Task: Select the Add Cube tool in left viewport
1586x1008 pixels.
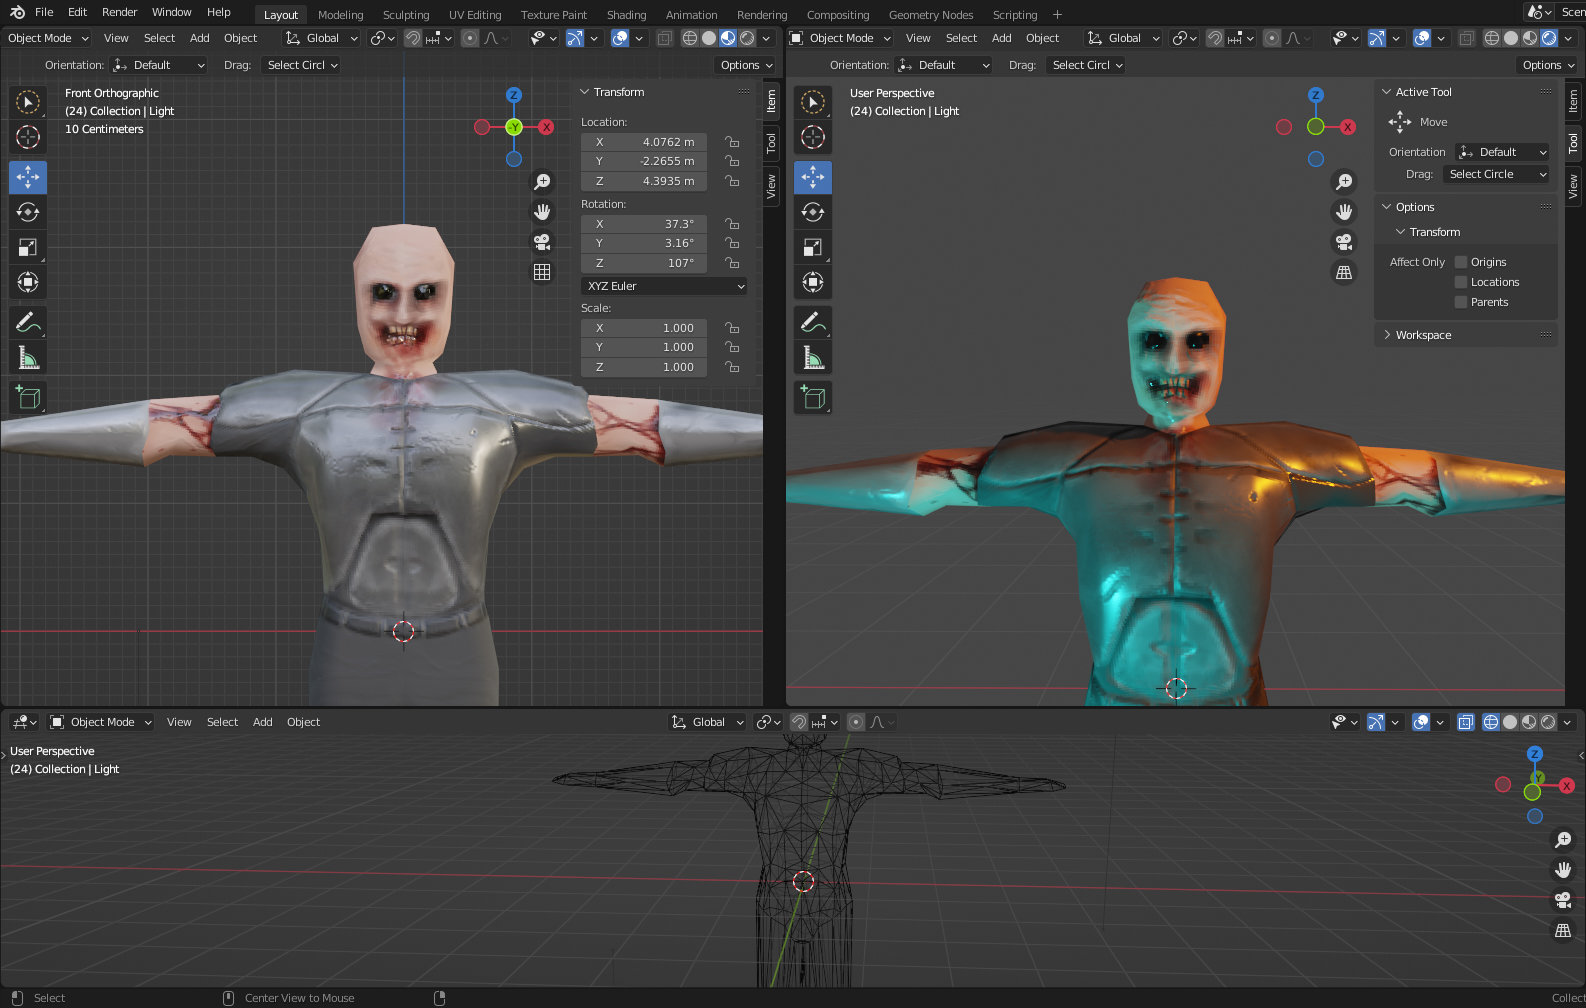Action: click(28, 397)
